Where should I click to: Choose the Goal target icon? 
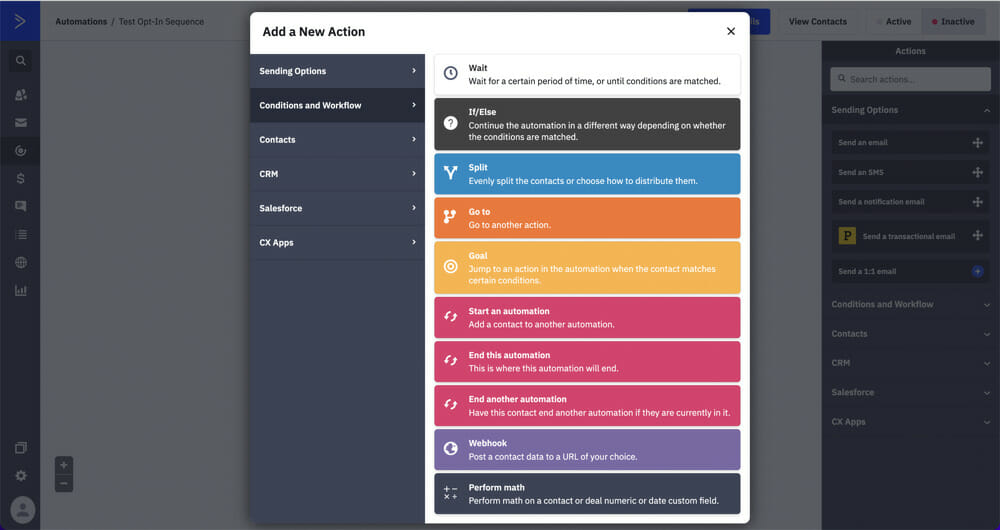[451, 266]
